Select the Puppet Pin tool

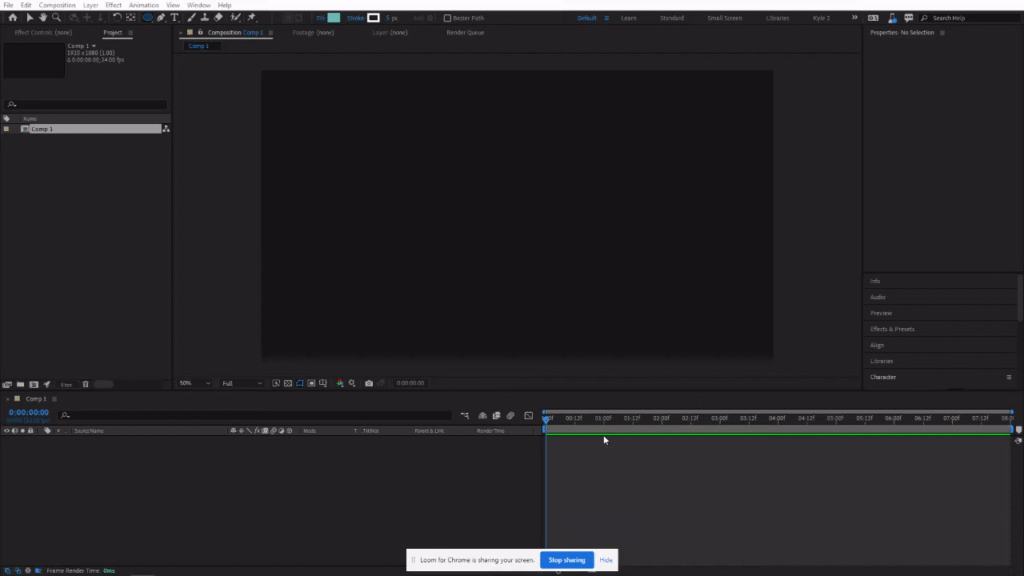coord(251,18)
